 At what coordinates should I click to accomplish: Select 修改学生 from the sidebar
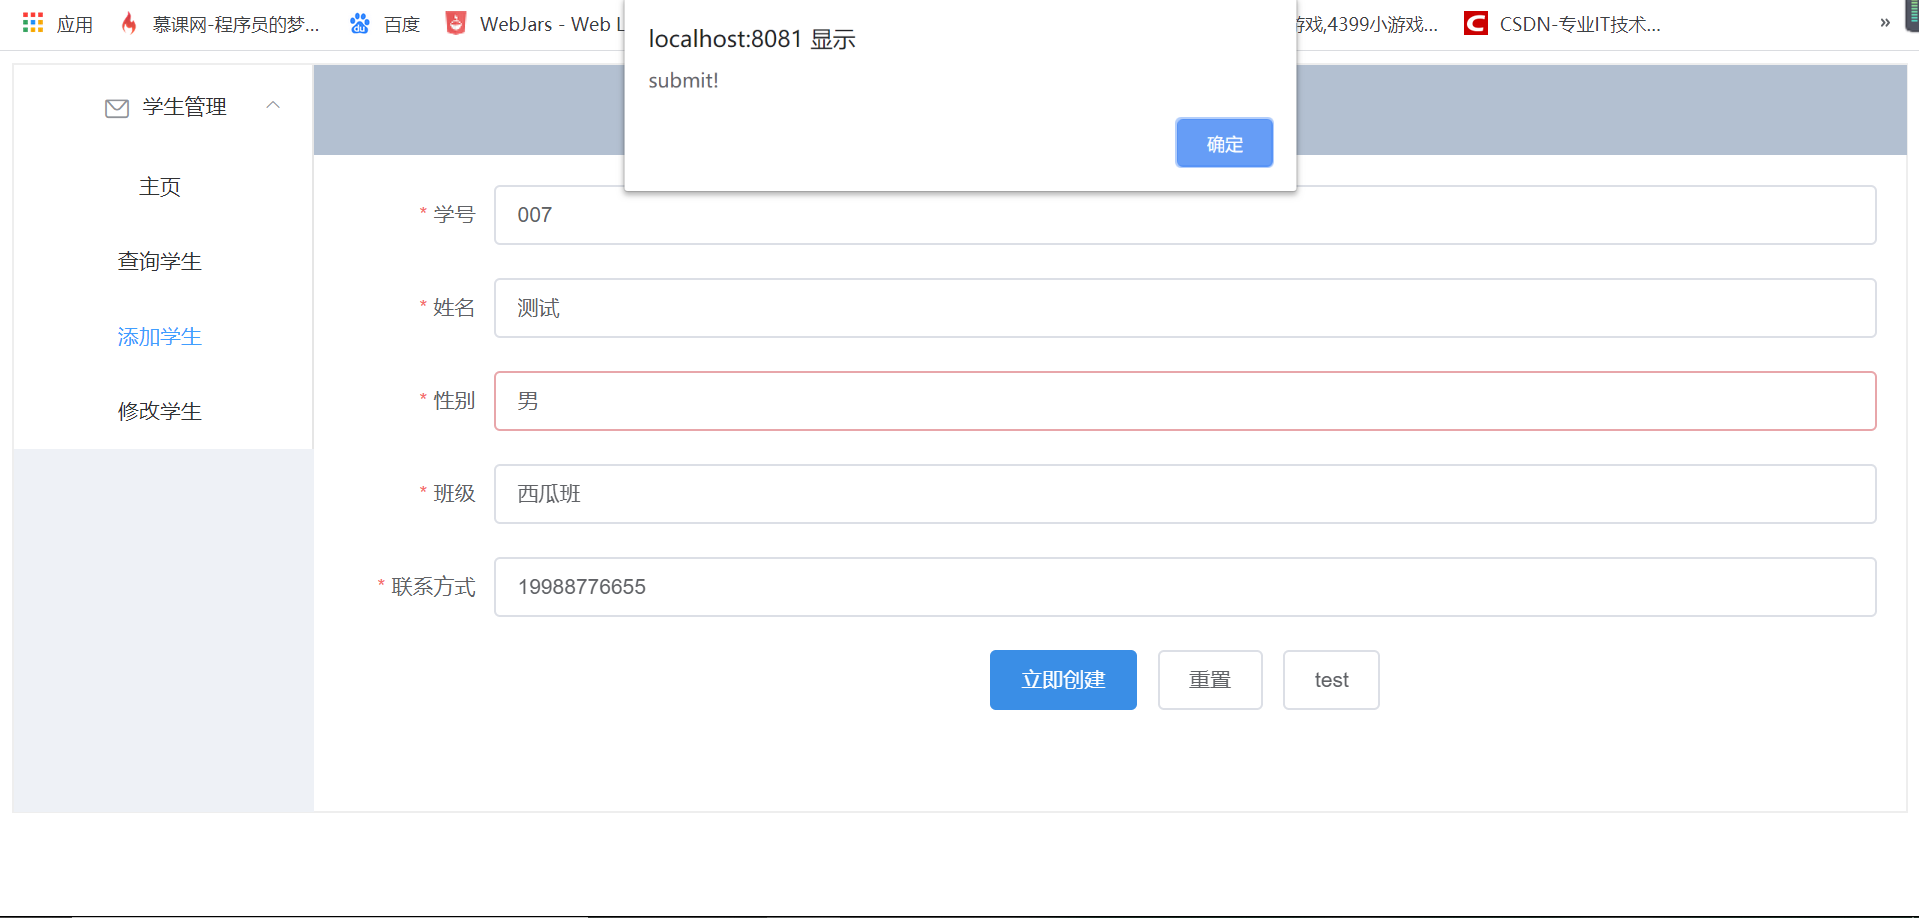(160, 410)
